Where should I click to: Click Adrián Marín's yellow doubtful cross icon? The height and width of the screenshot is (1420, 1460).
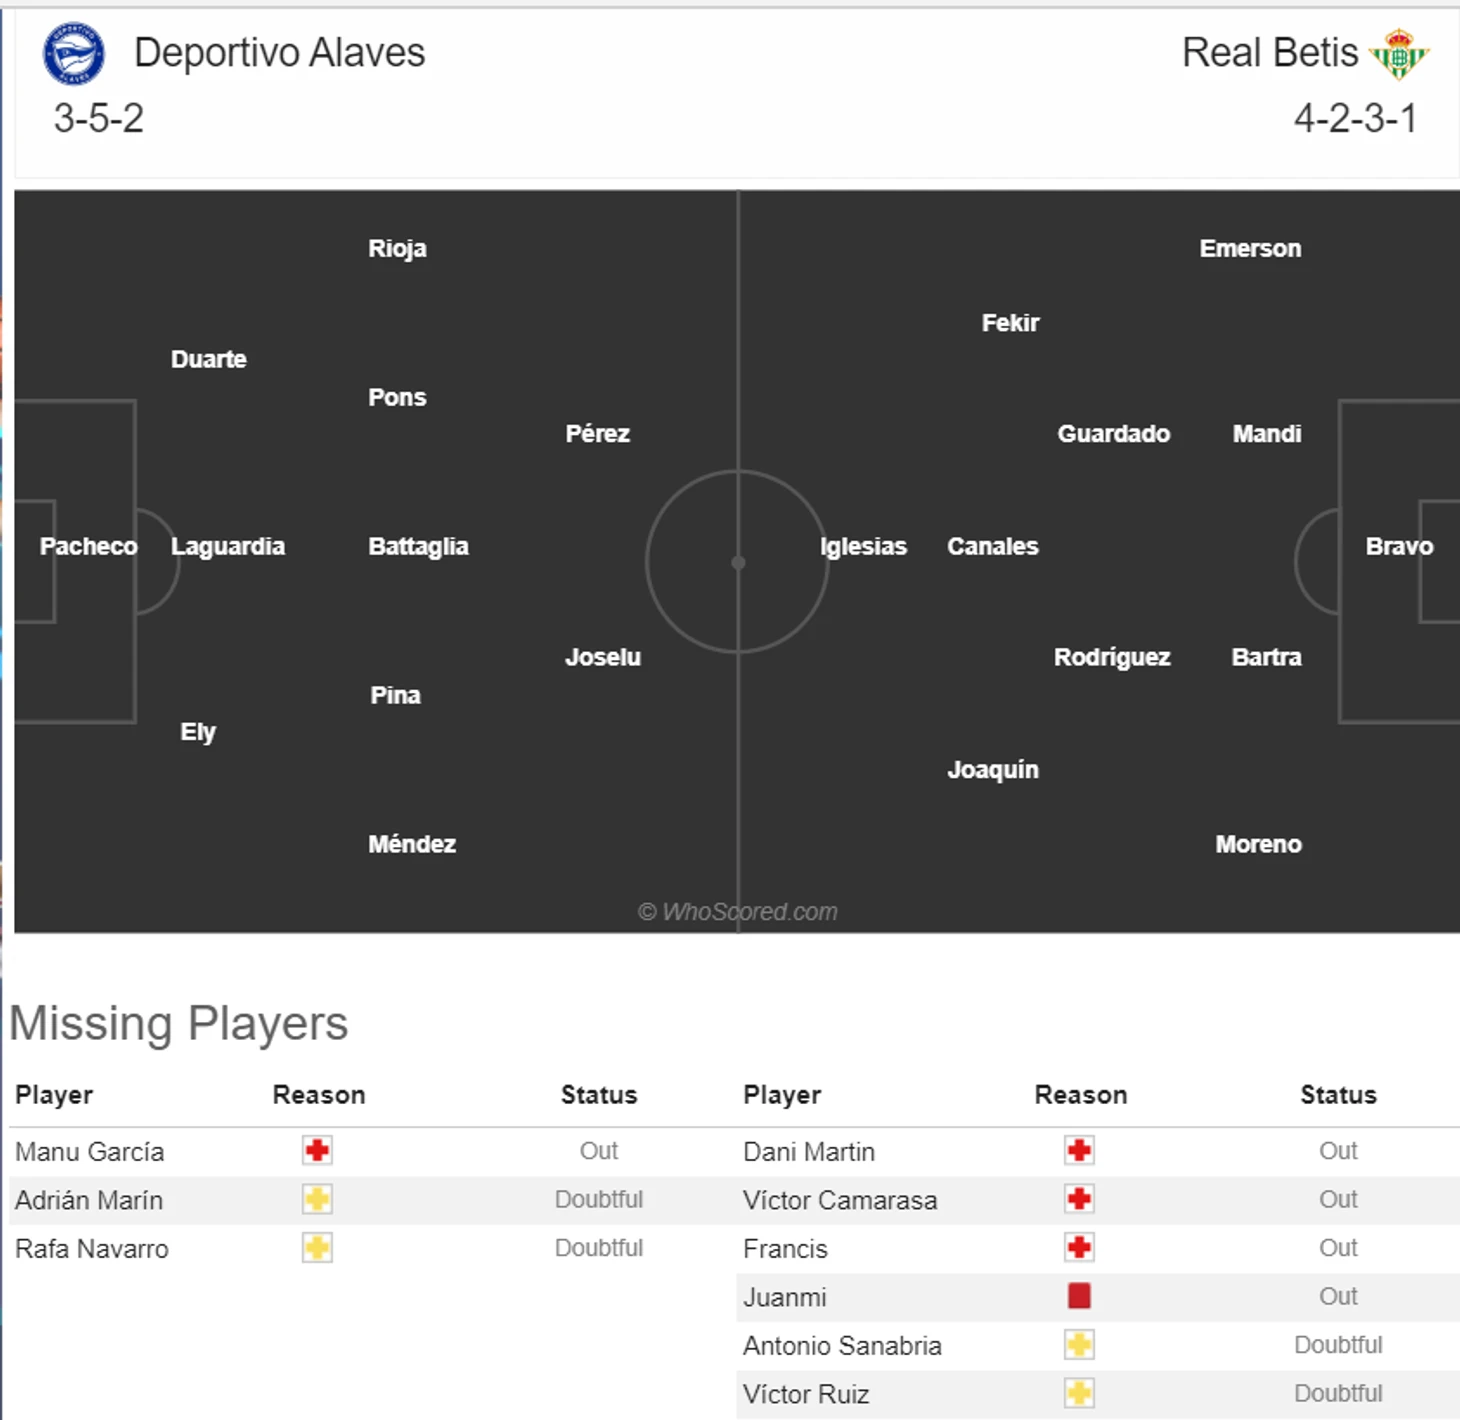(317, 1199)
